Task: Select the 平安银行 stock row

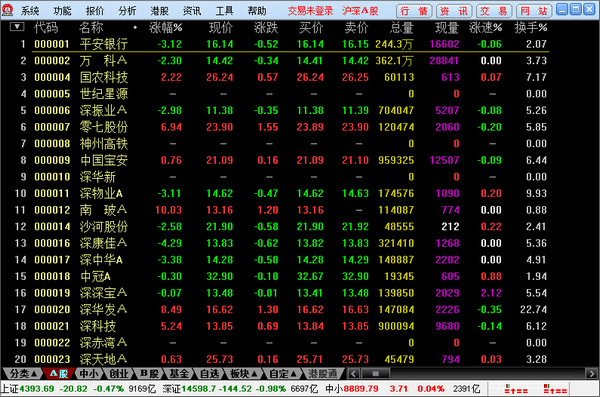Action: [x=275, y=44]
